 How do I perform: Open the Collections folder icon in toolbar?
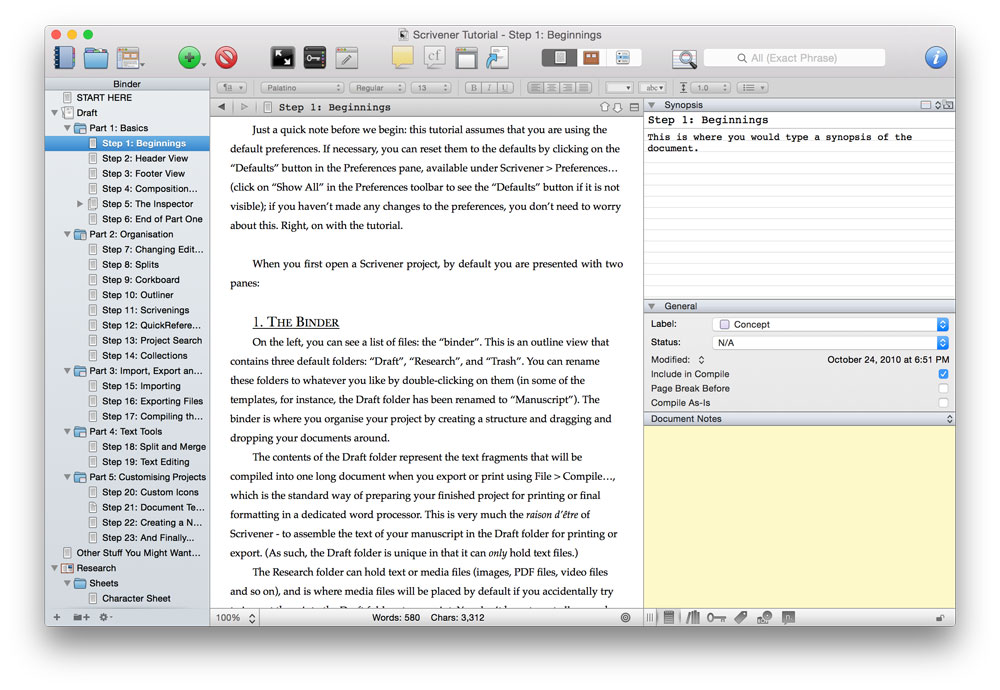pyautogui.click(x=96, y=58)
